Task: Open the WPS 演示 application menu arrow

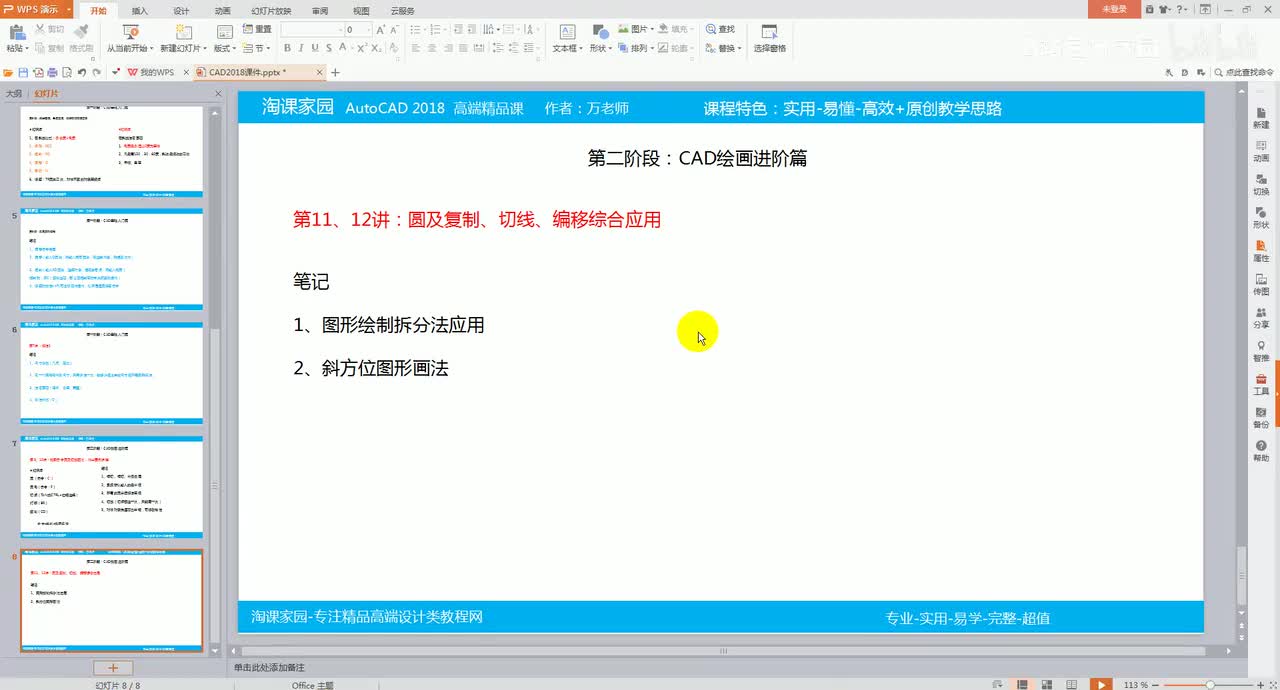Action: [x=69, y=9]
